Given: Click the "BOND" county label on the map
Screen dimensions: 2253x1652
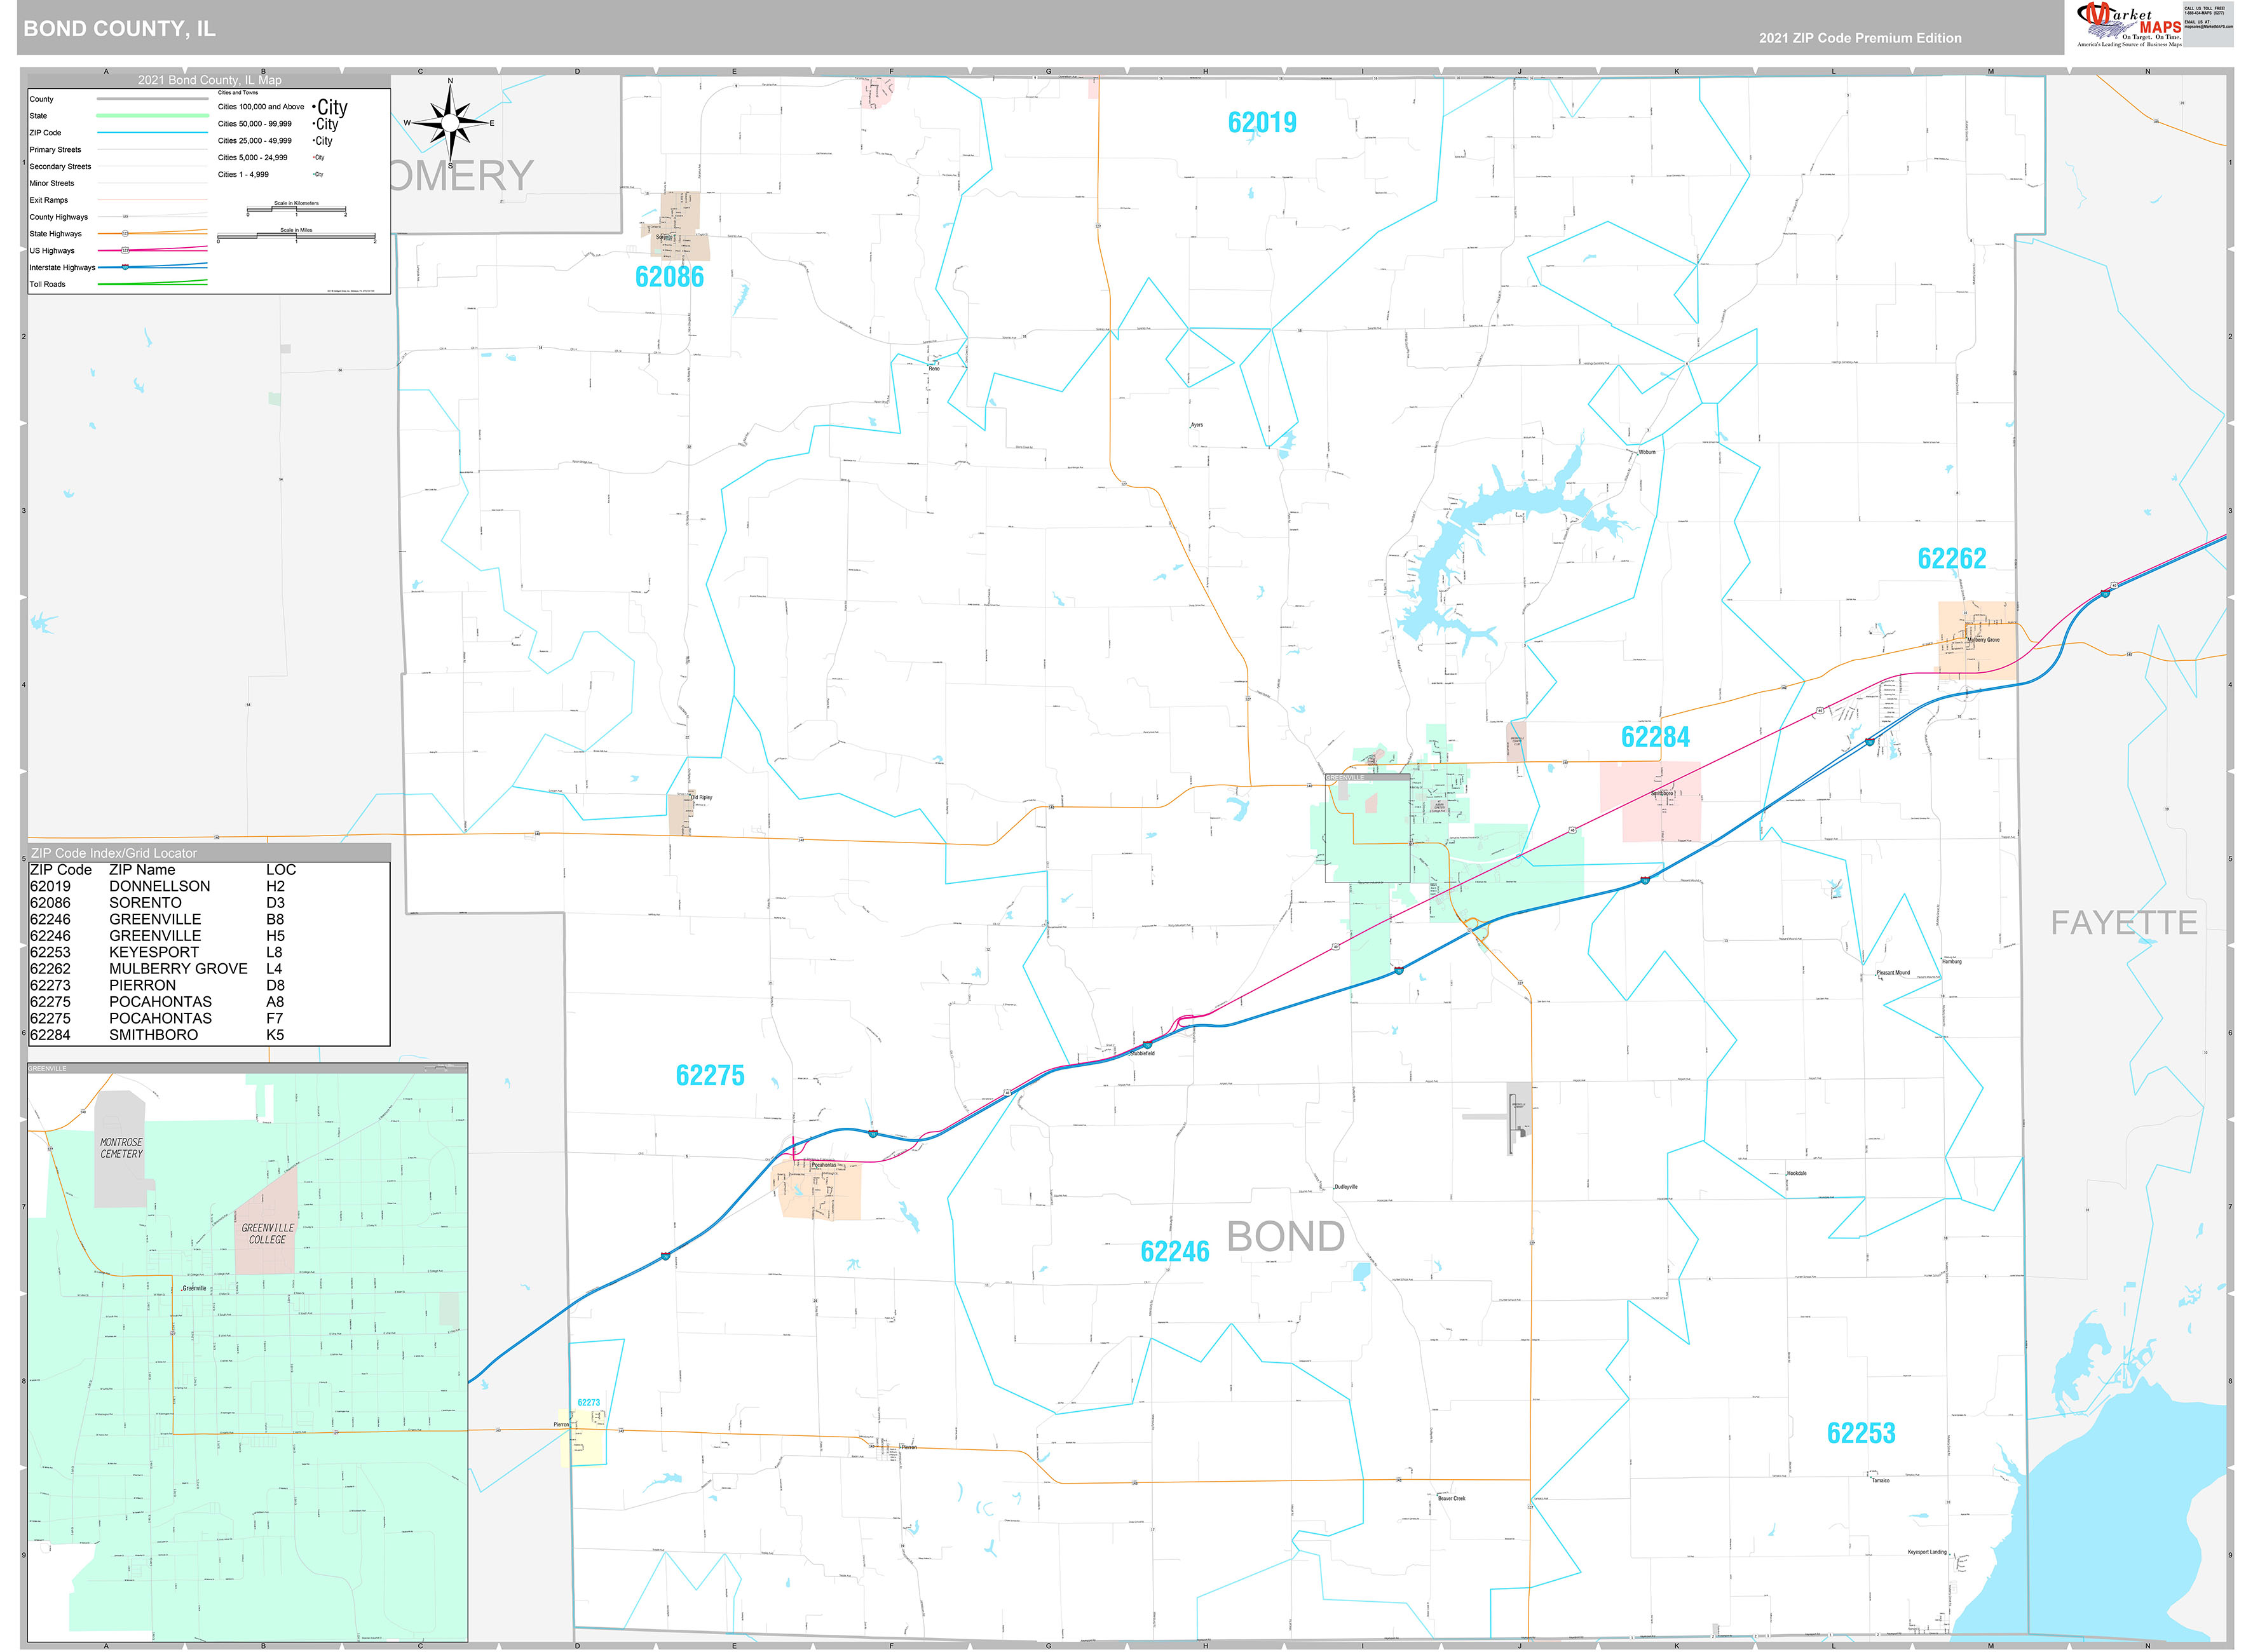Looking at the screenshot, I should coord(1285,1237).
